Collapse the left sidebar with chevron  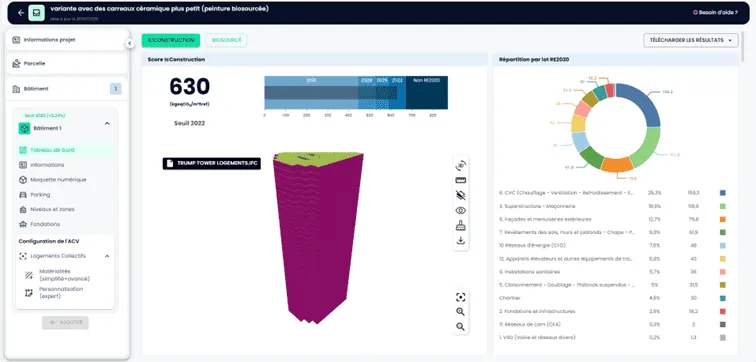pos(130,43)
